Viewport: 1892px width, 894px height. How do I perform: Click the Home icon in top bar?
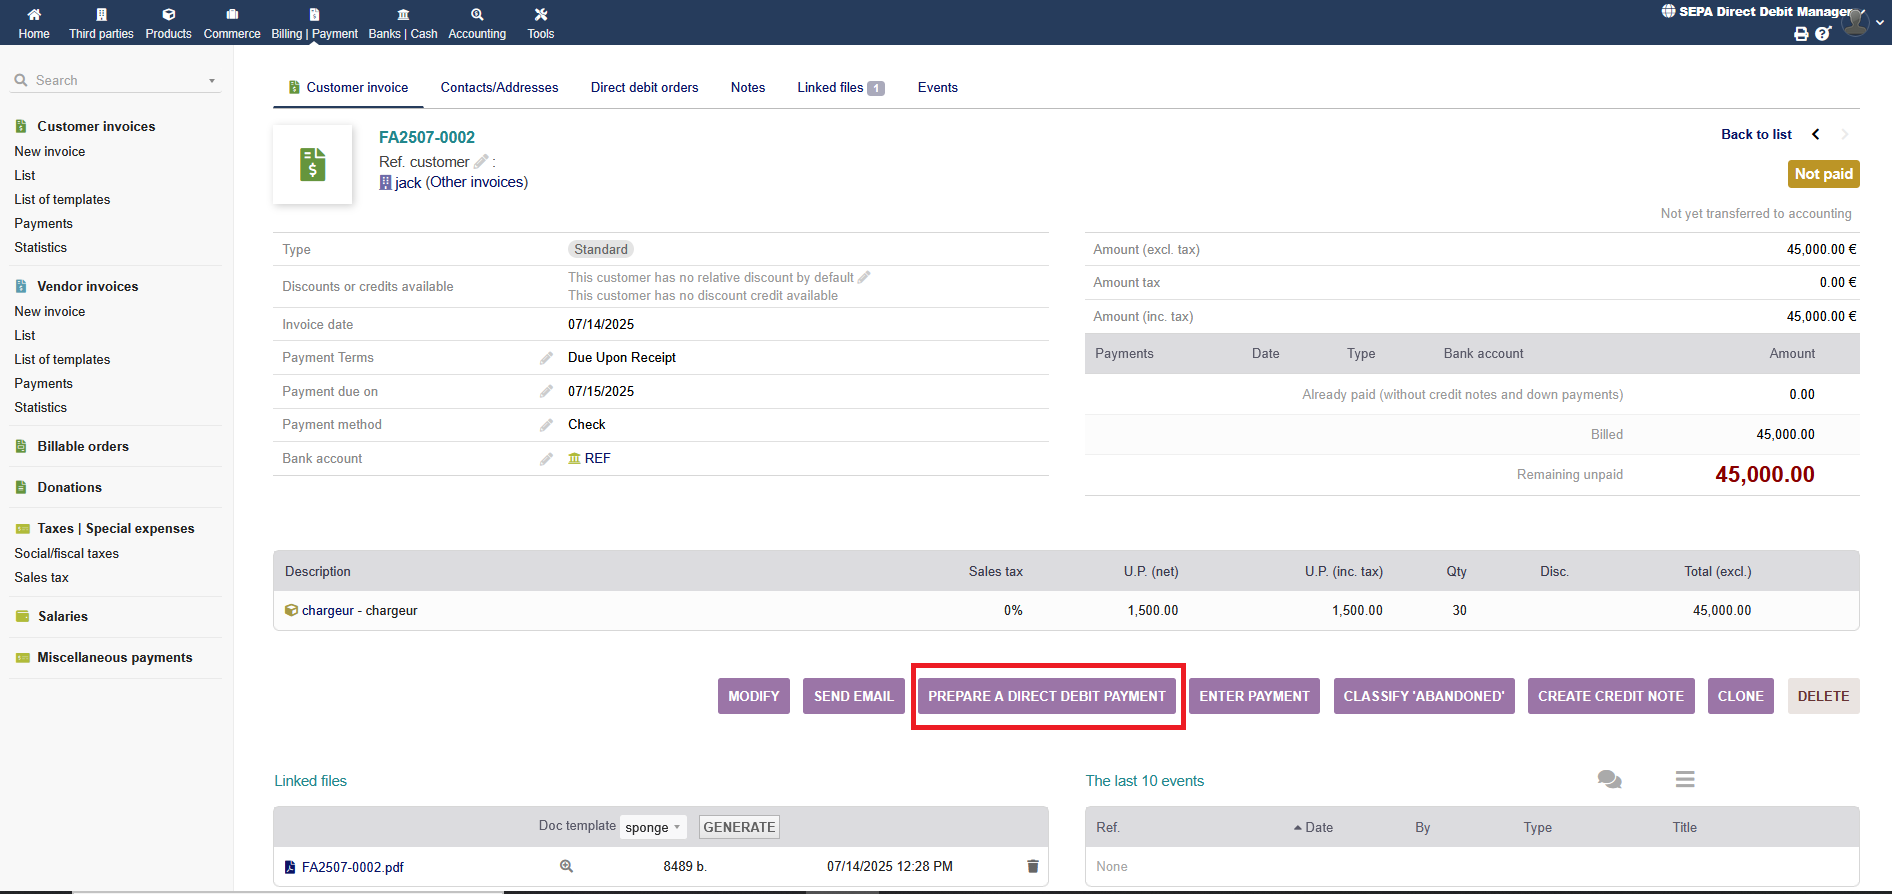pos(34,15)
